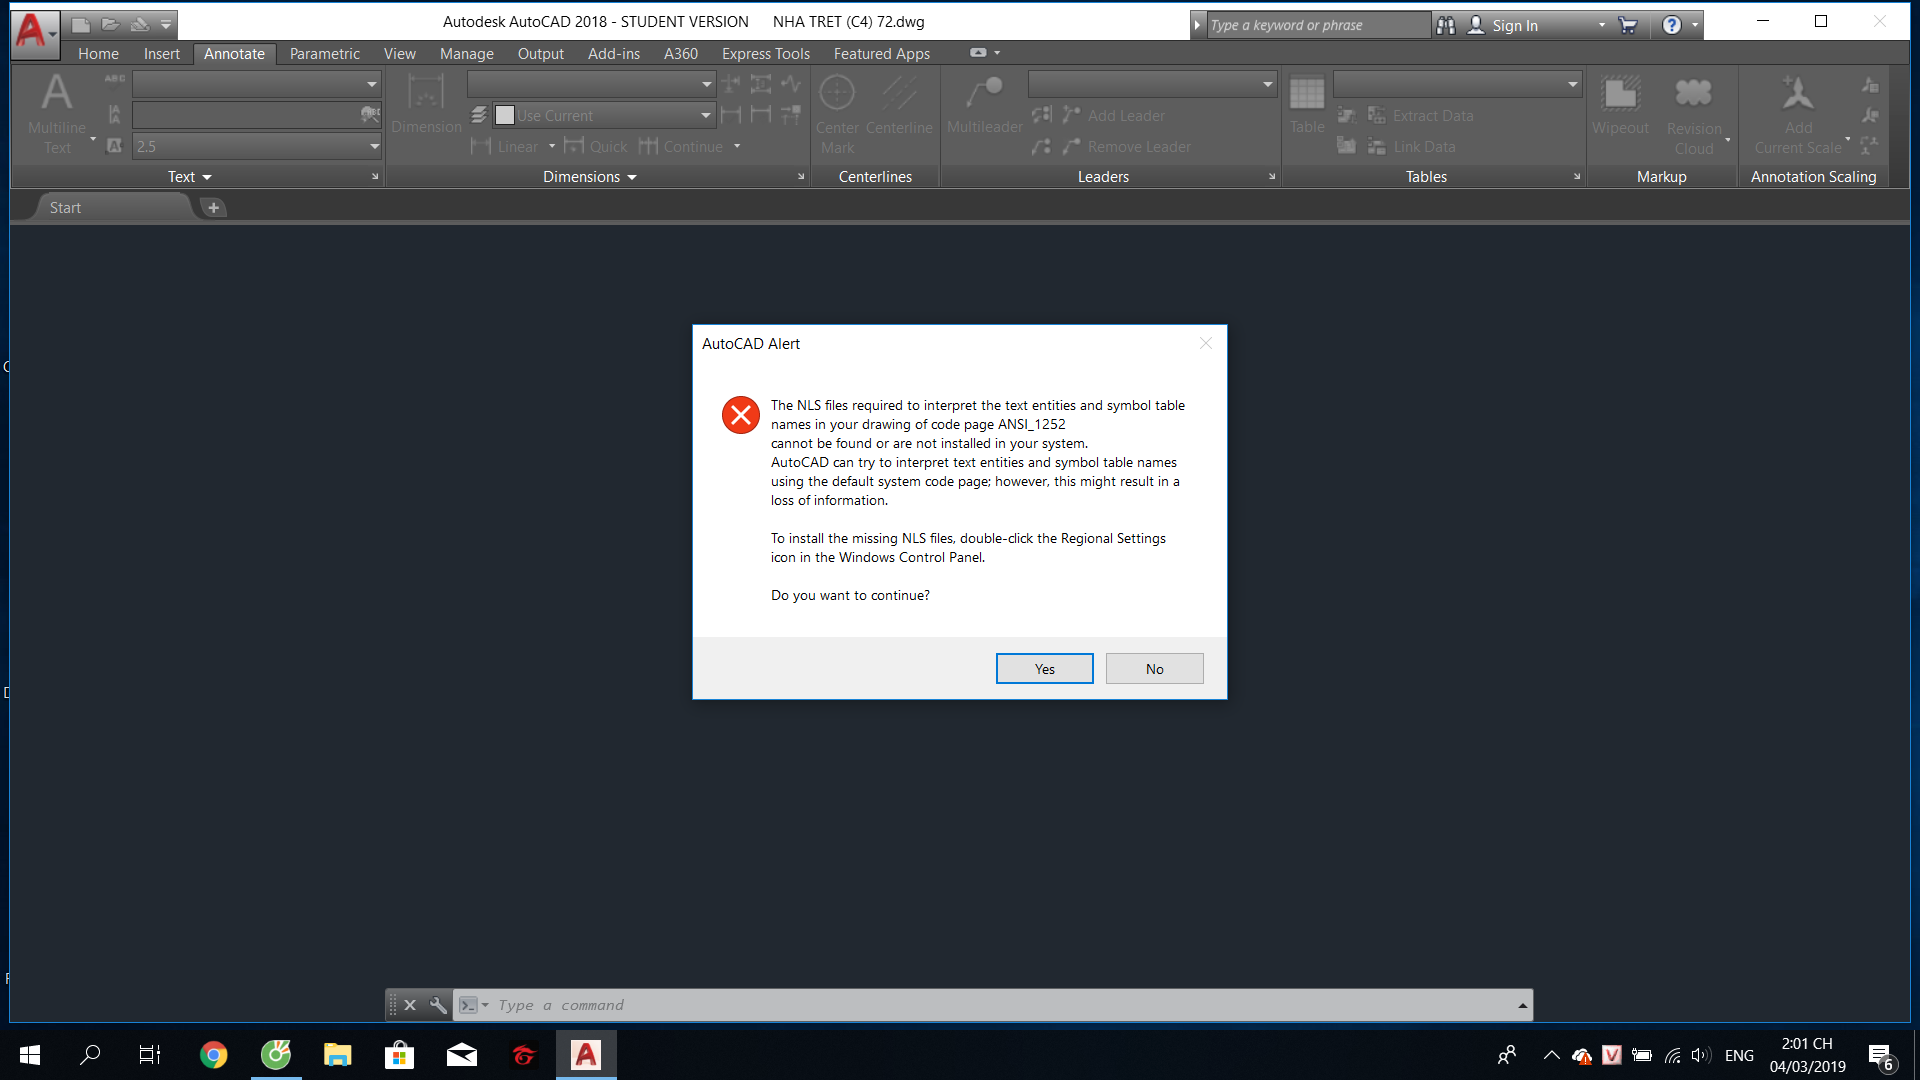Open command line customize wrench
1920x1080 pixels.
pyautogui.click(x=438, y=1005)
